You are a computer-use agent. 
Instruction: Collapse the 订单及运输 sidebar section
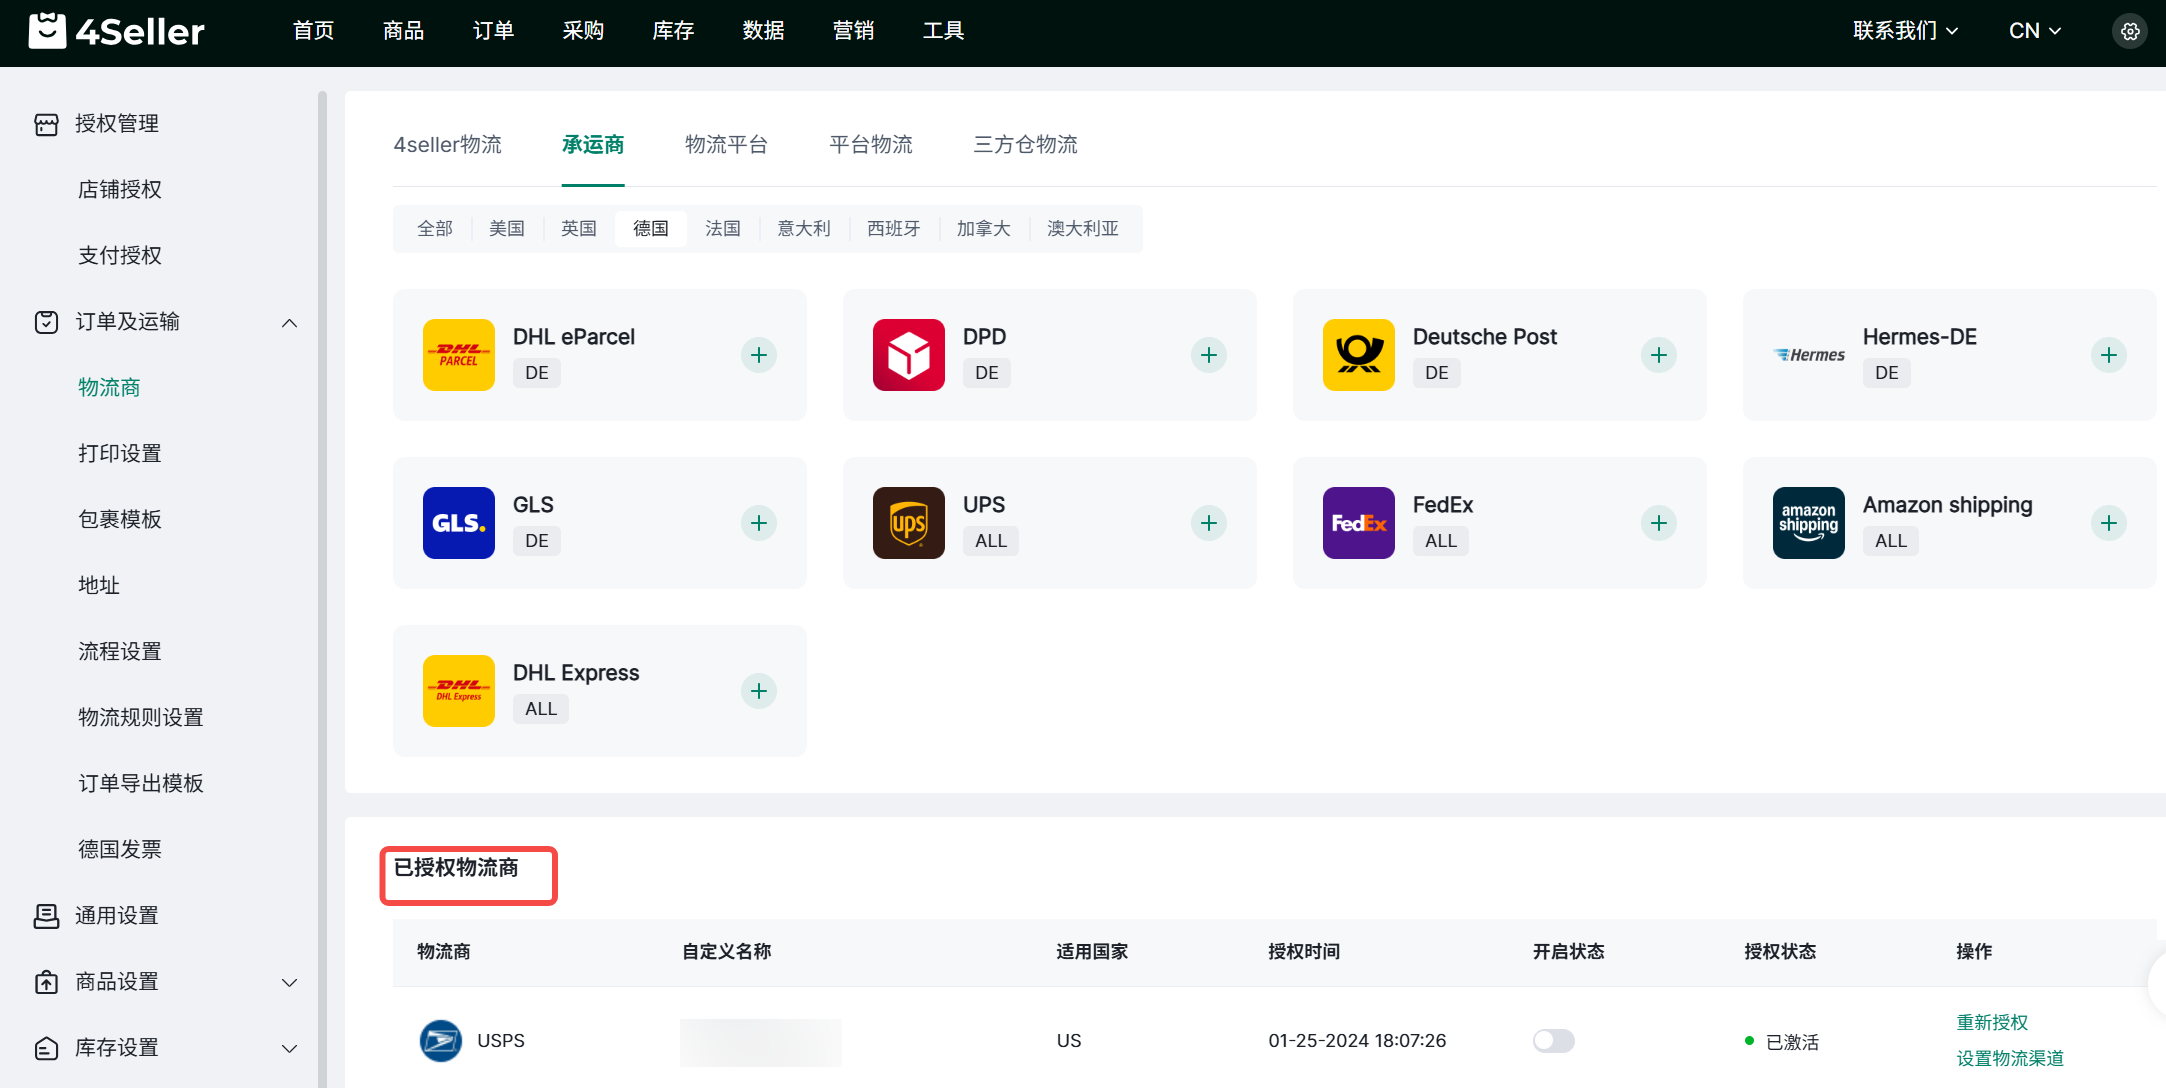[x=289, y=322]
